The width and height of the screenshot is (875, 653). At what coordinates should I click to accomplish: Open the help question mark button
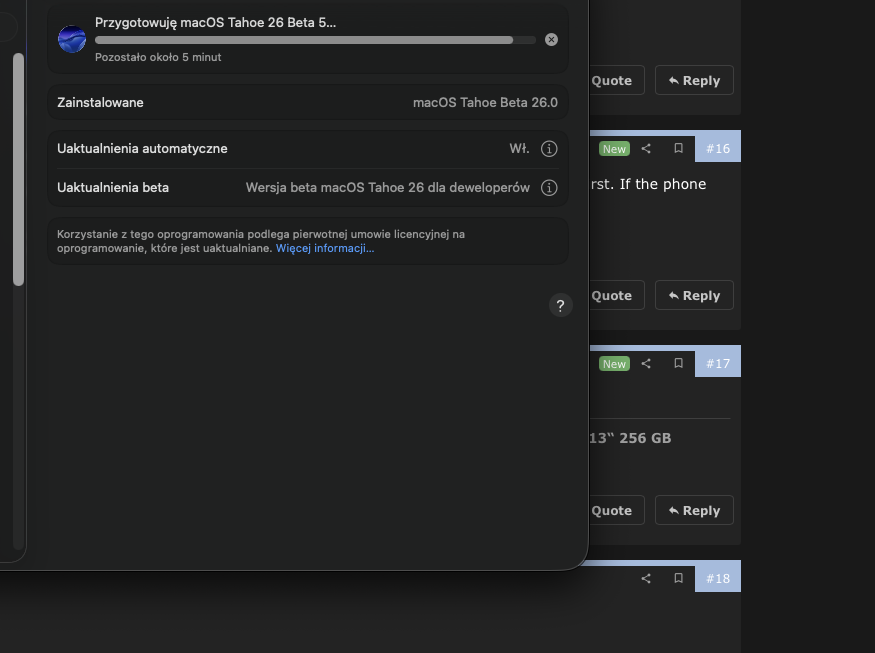click(561, 305)
